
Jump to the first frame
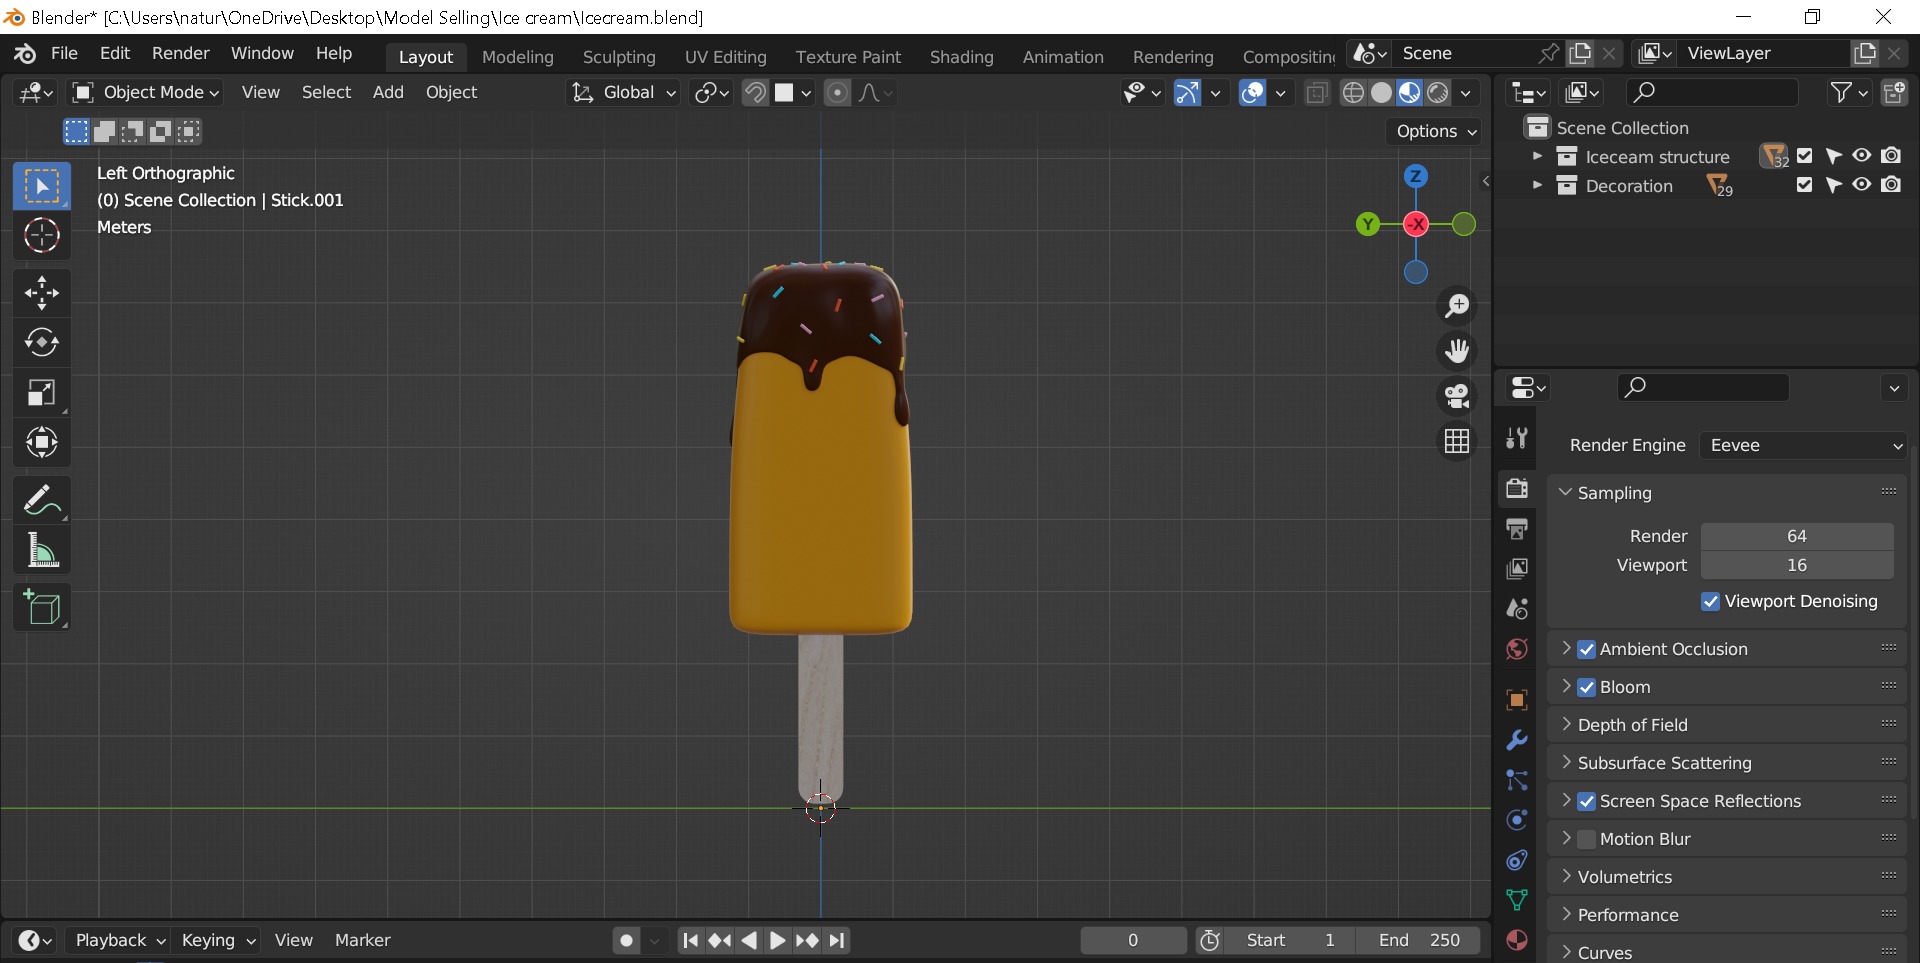[690, 940]
